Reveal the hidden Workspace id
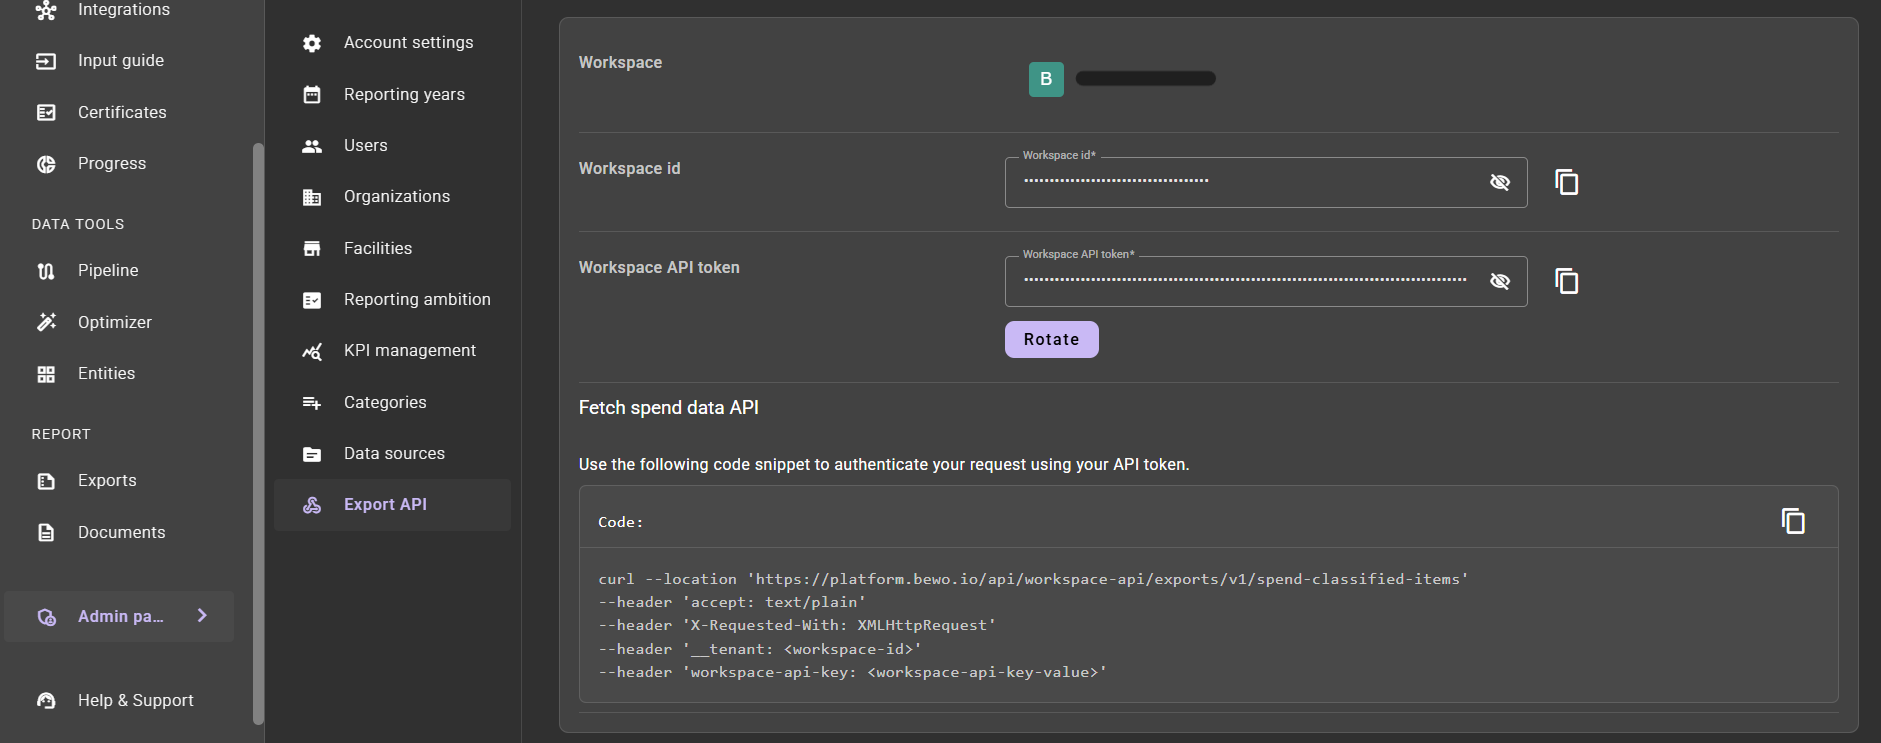 coord(1500,182)
